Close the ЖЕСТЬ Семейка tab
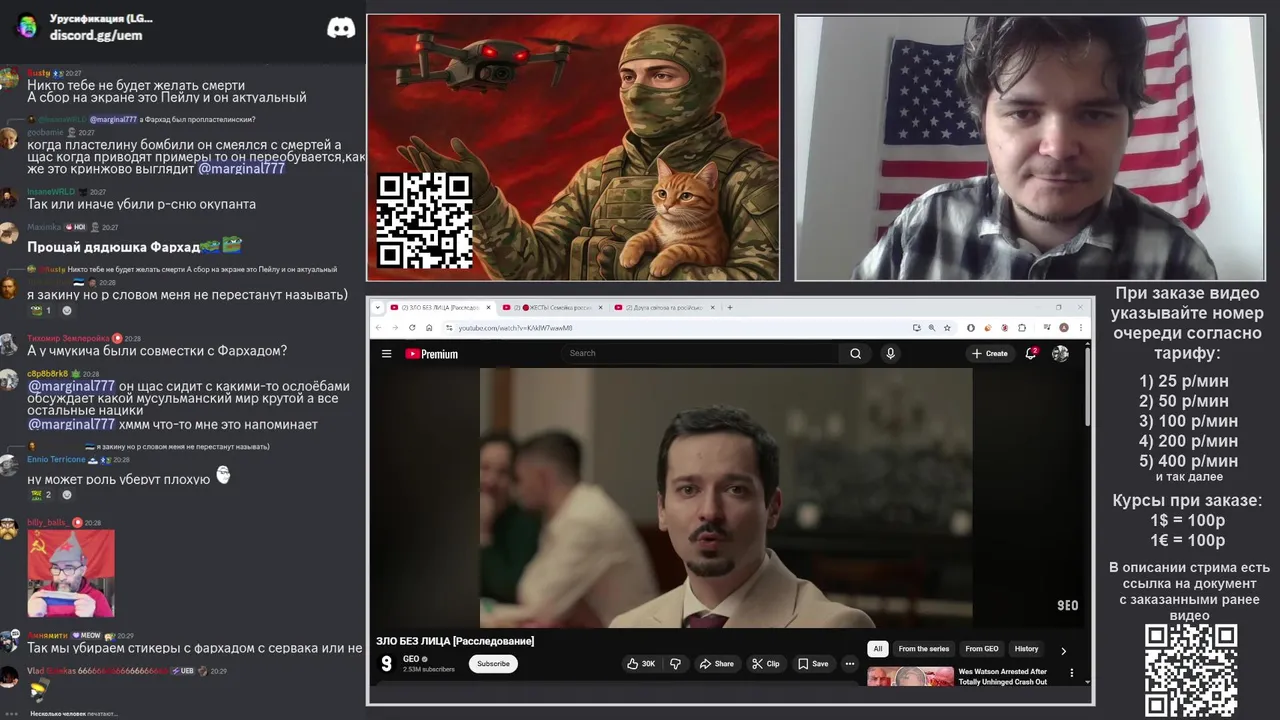The height and width of the screenshot is (720, 1280). (600, 307)
